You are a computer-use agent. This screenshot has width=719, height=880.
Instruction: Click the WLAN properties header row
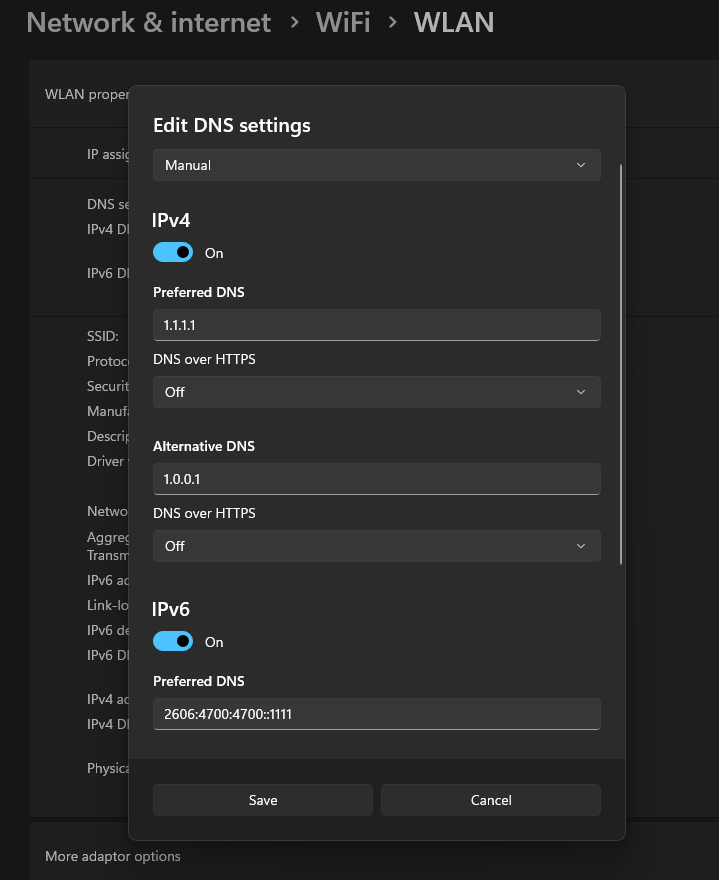coord(86,94)
